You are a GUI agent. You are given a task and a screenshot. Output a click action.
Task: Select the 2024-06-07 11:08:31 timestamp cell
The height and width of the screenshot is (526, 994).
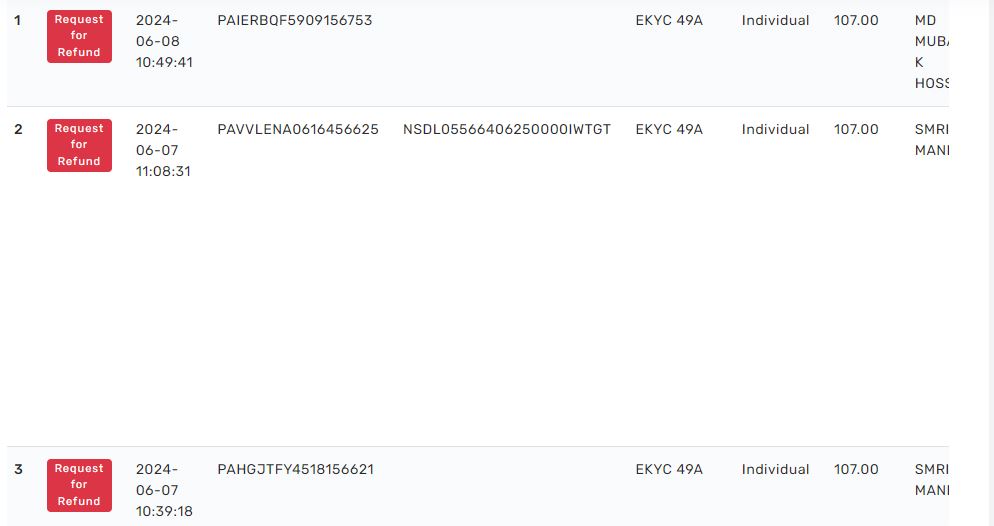pyautogui.click(x=164, y=150)
